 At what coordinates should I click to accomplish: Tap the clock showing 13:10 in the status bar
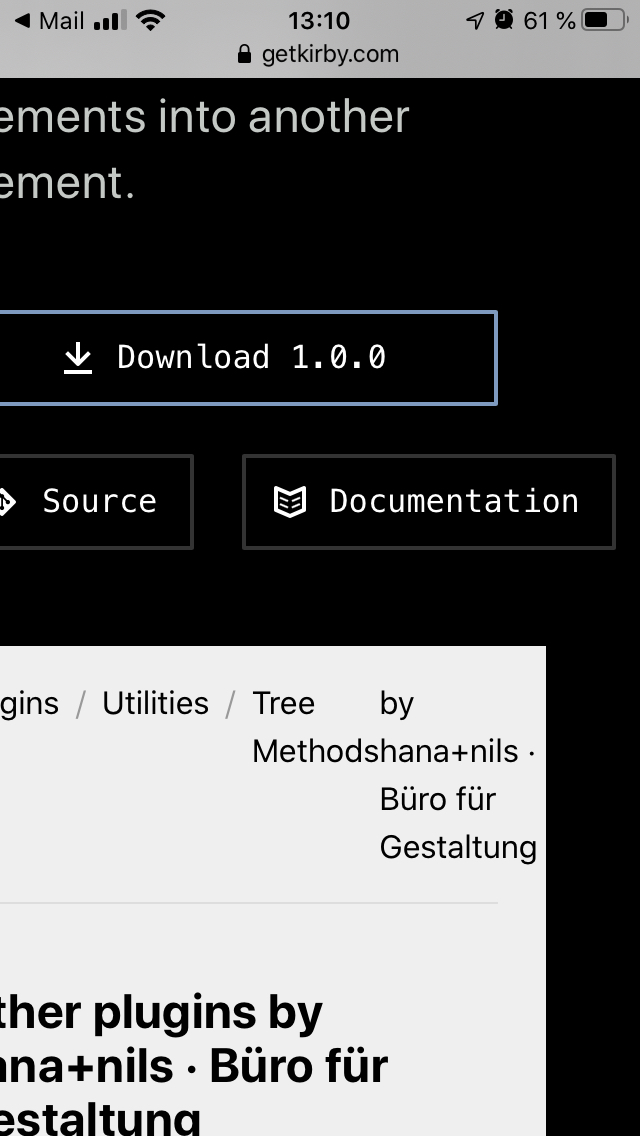[x=320, y=20]
